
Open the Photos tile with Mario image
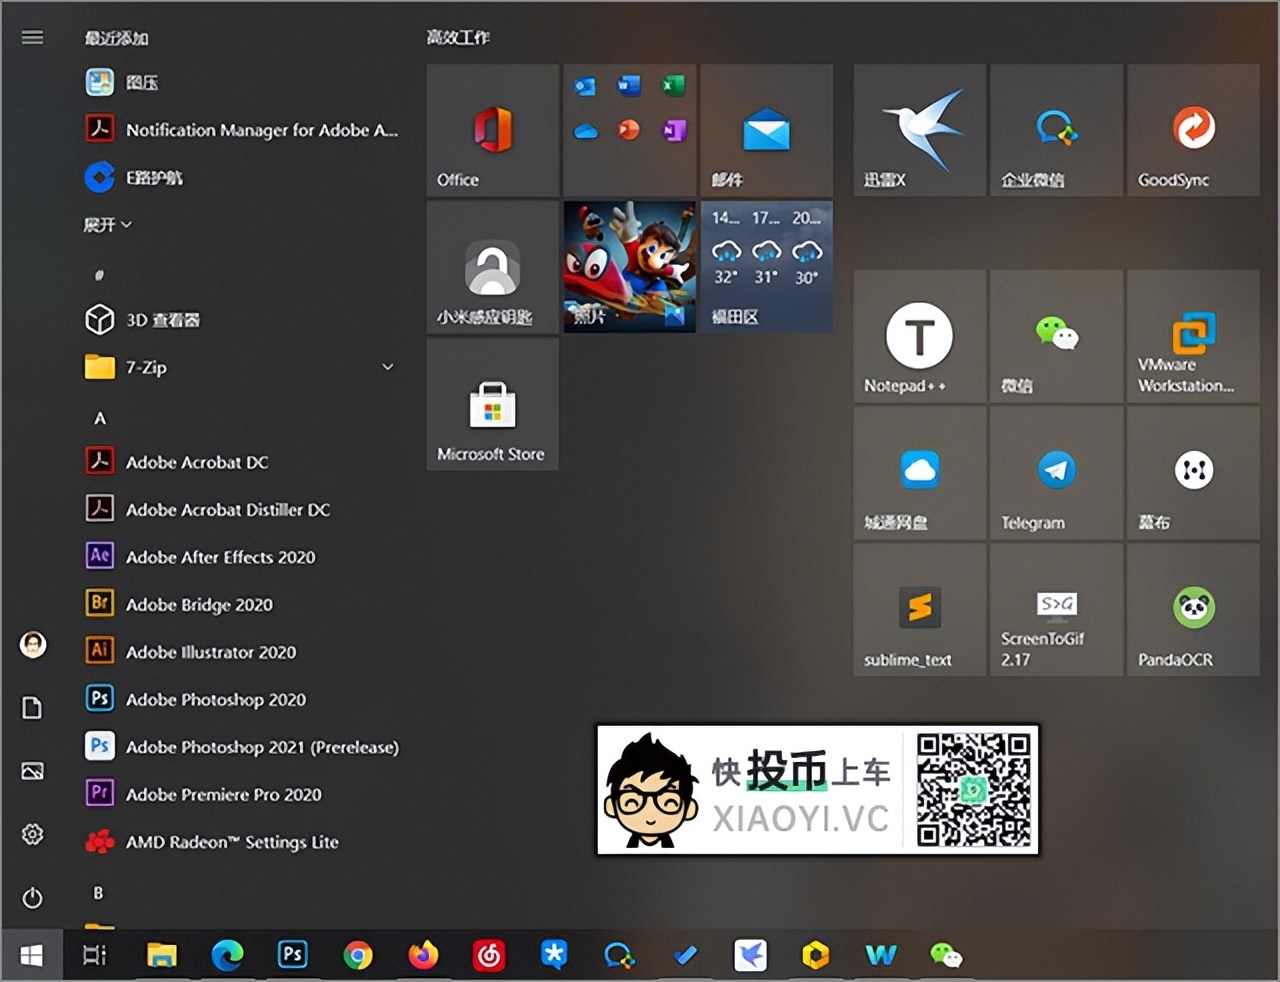click(x=629, y=267)
